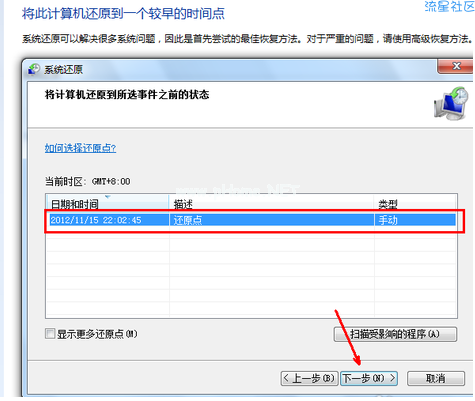This screenshot has height=401, width=475.
Task: Enable the 显示更多还原点 checkbox
Action: (x=50, y=333)
